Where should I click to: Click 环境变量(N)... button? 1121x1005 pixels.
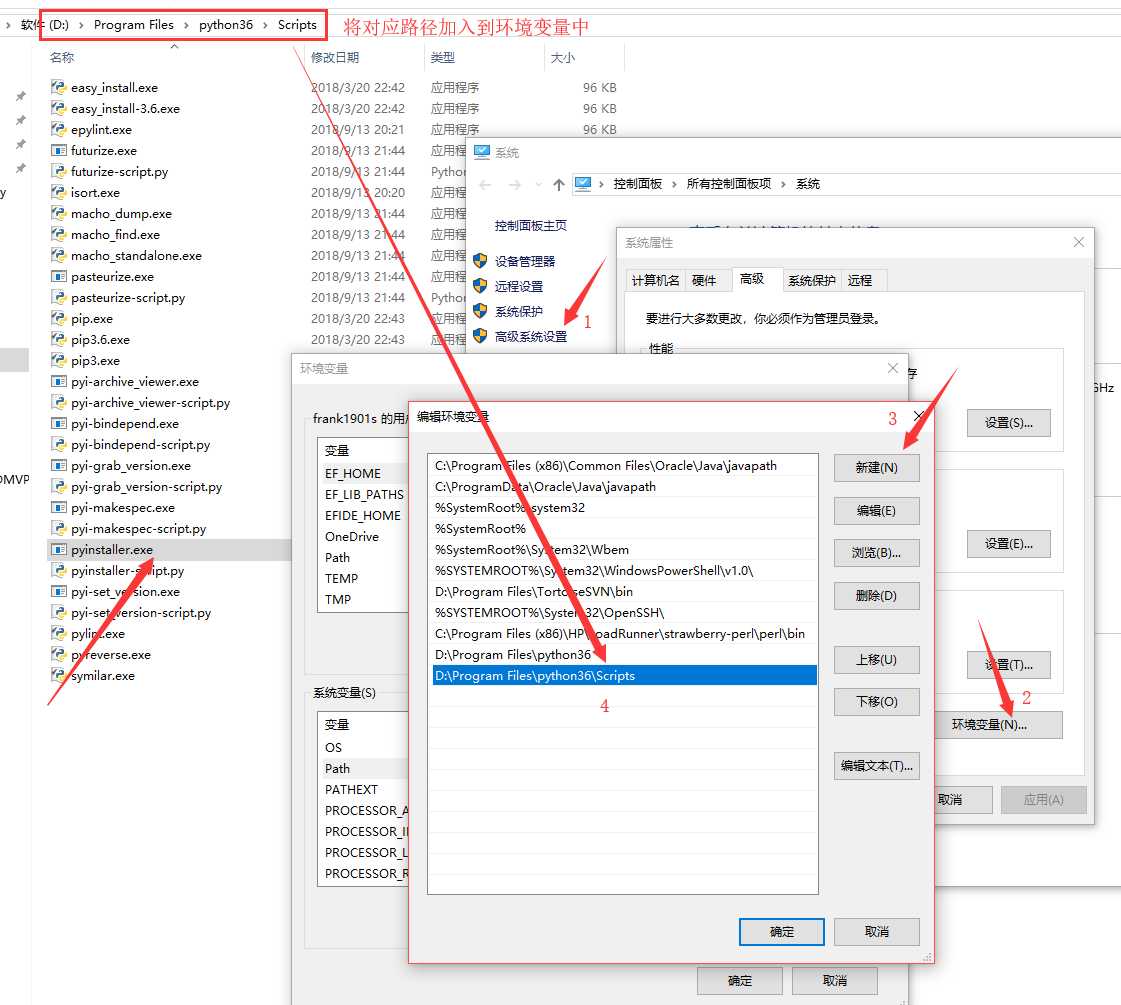tap(998, 725)
